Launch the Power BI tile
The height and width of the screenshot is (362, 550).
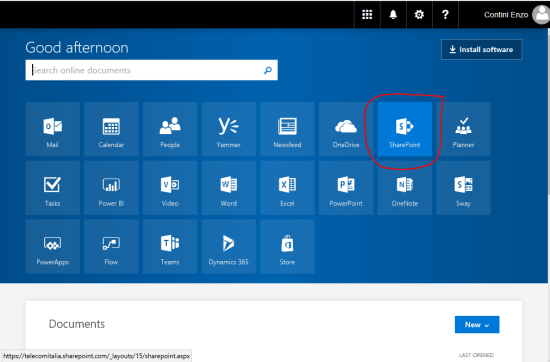[x=111, y=188]
